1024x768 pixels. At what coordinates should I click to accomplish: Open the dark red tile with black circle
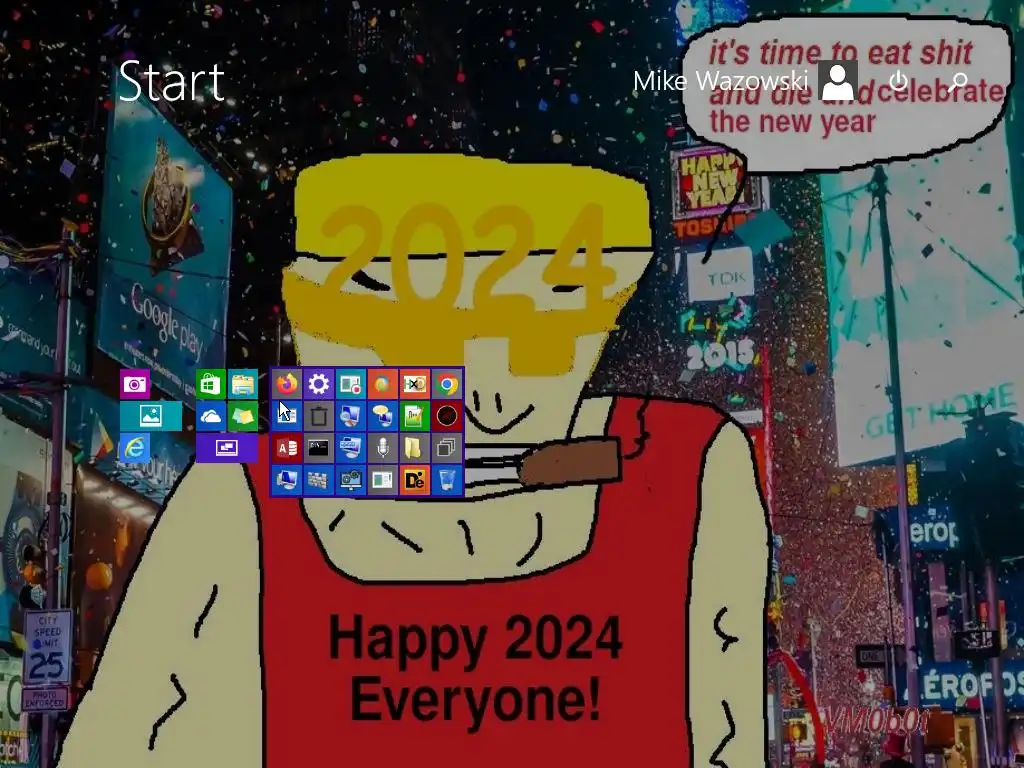click(x=447, y=416)
